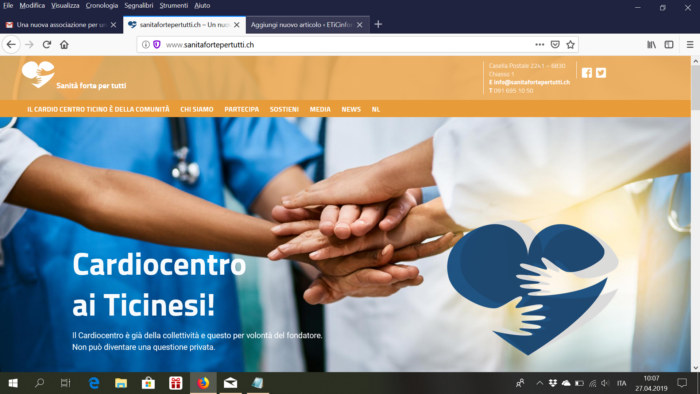
Task: Toggle the sidebar view icon
Action: coord(669,45)
